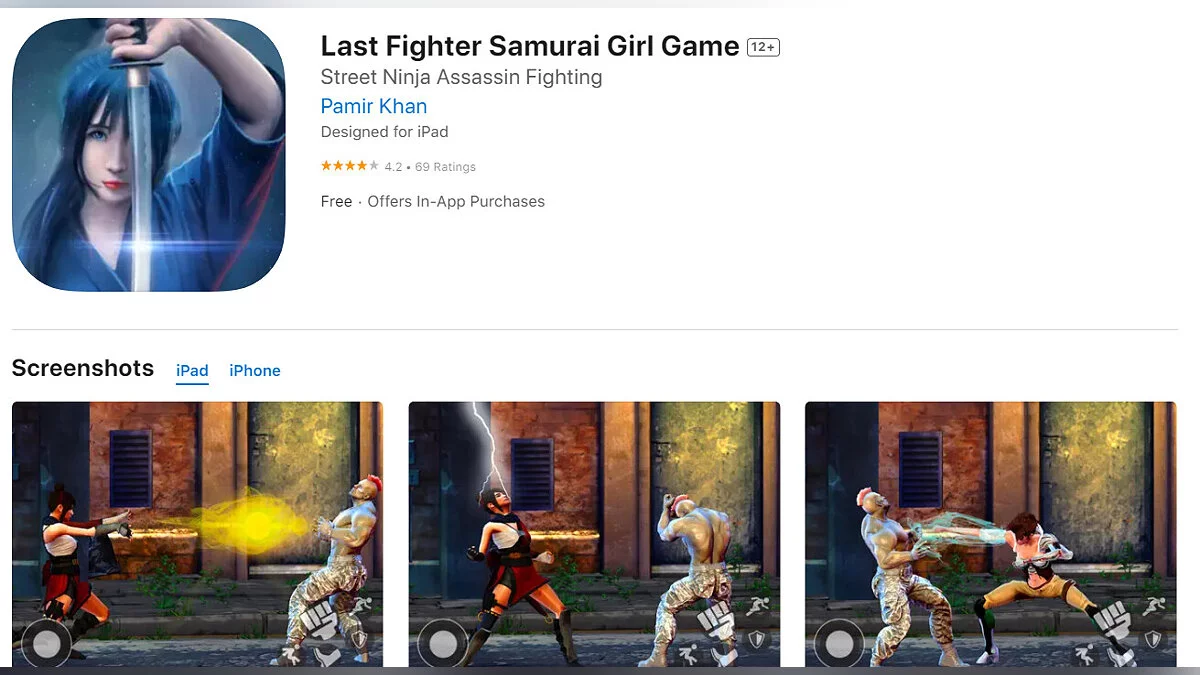Open the Pamir Khan developer link
The height and width of the screenshot is (675, 1200).
tap(374, 106)
